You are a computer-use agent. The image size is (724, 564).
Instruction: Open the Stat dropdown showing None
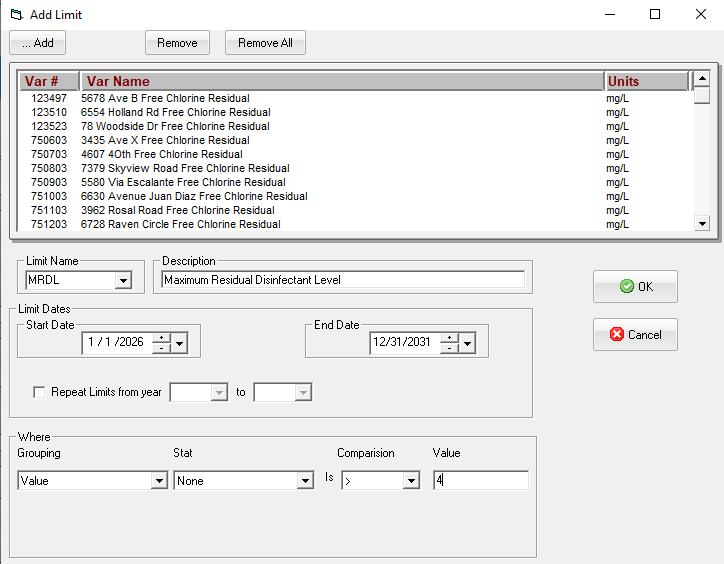point(305,481)
